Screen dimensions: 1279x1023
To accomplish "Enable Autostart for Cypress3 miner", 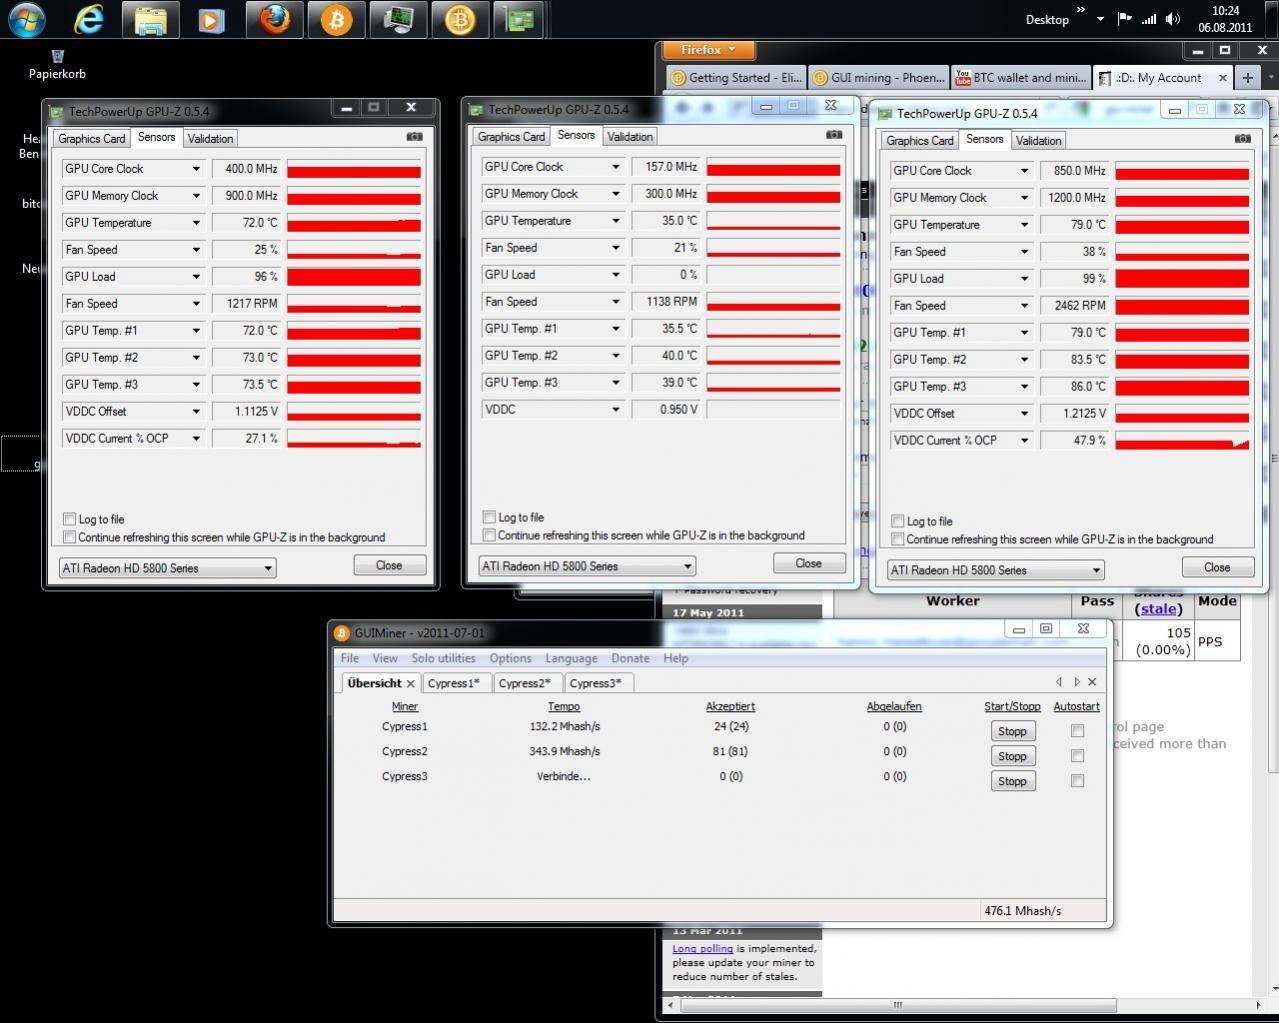I will pyautogui.click(x=1077, y=781).
